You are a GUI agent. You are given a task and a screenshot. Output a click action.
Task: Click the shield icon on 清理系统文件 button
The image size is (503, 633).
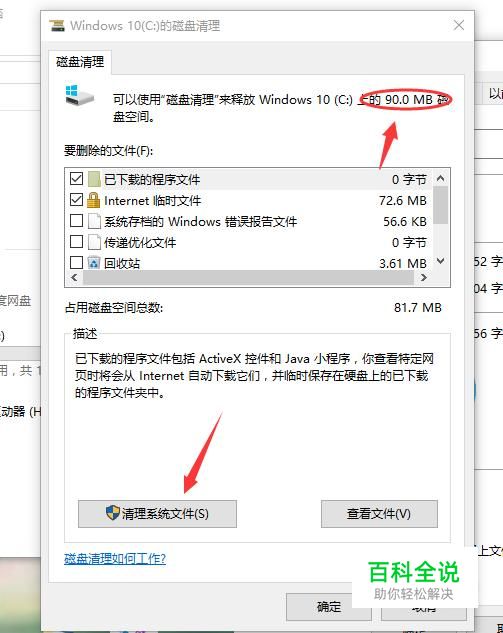coord(113,513)
